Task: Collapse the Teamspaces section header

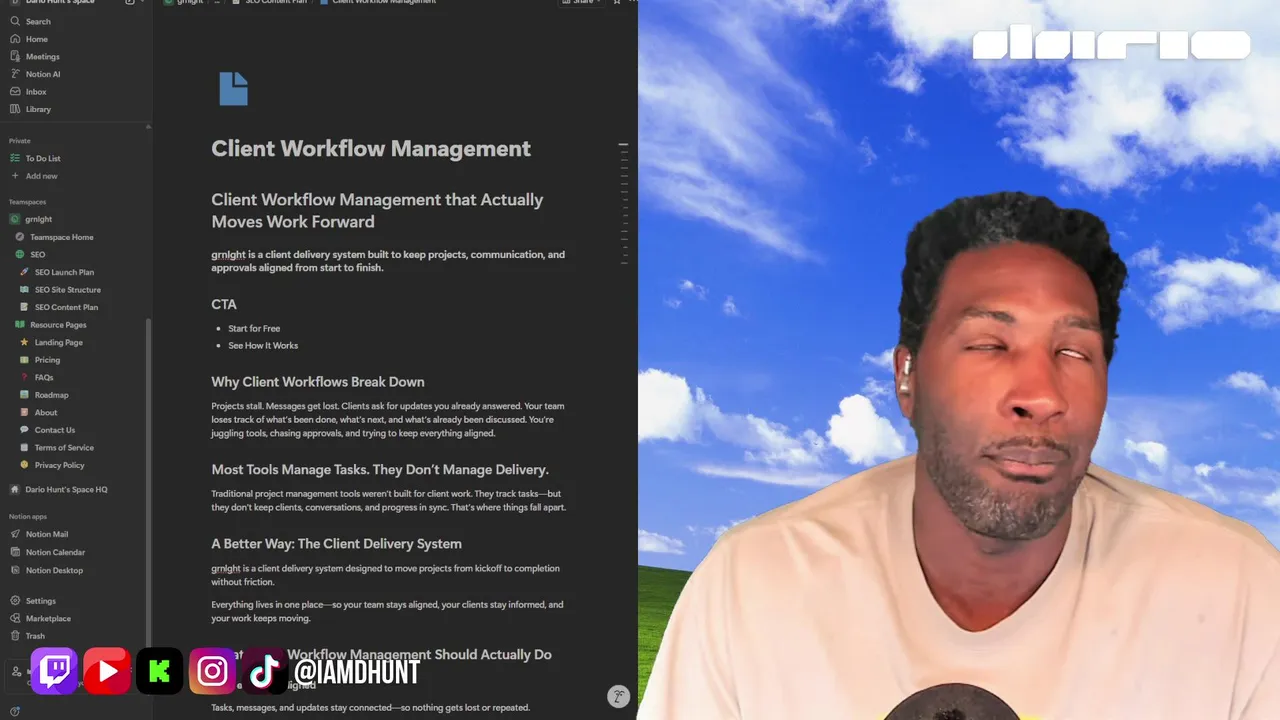Action: (x=28, y=202)
